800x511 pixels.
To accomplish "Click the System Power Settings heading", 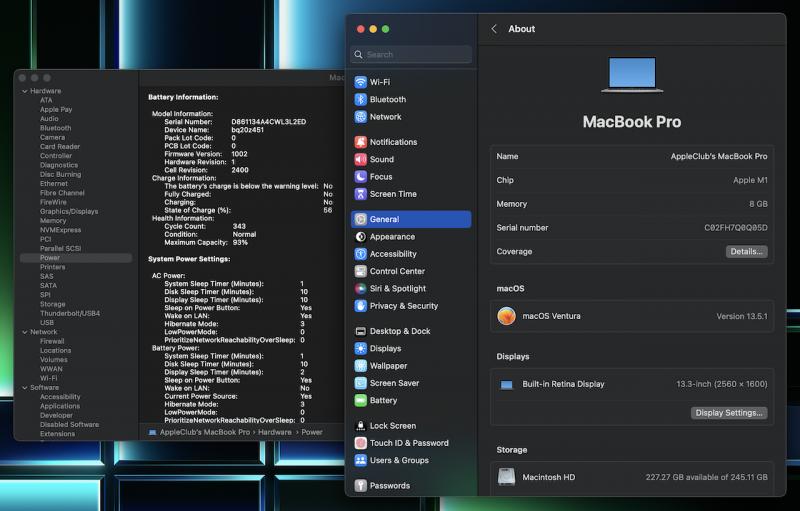I will tap(189, 259).
